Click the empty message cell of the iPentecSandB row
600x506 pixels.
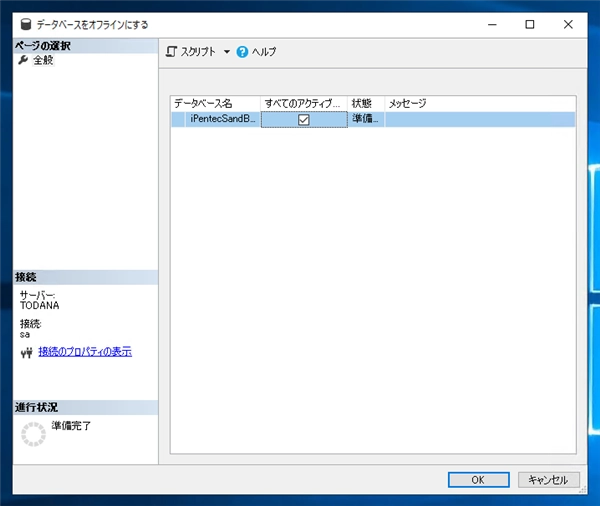click(x=480, y=119)
